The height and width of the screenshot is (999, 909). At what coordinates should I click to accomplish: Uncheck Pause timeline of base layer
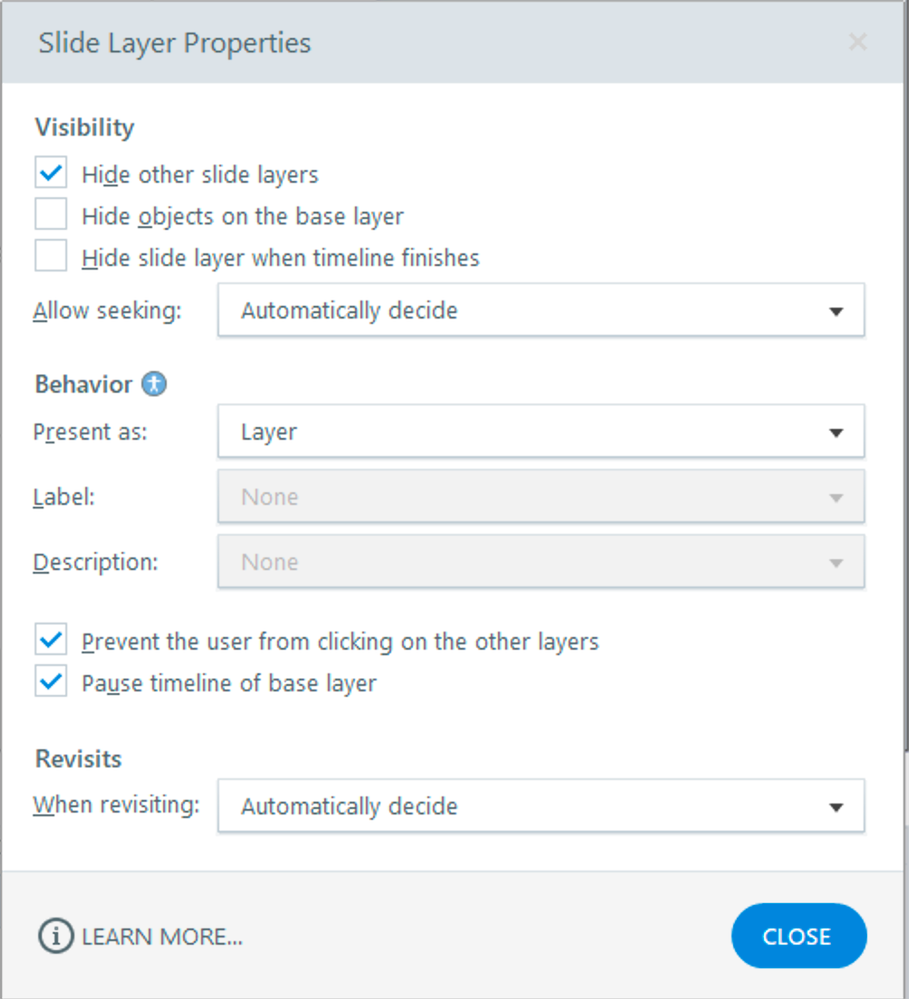(51, 683)
